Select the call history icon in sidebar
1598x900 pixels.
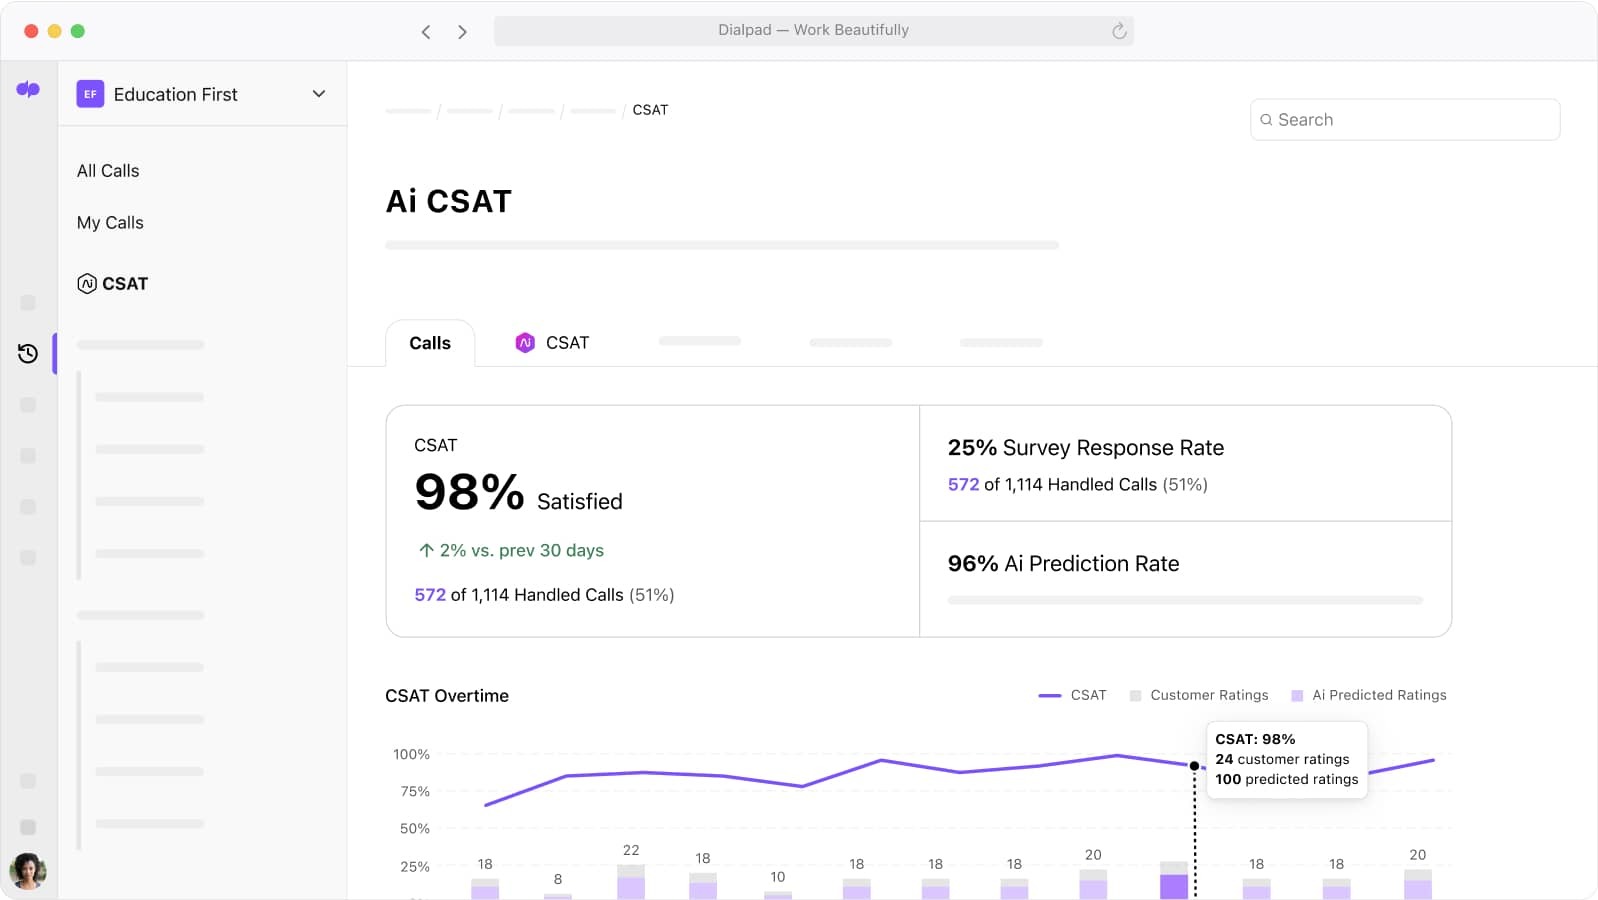(x=28, y=353)
